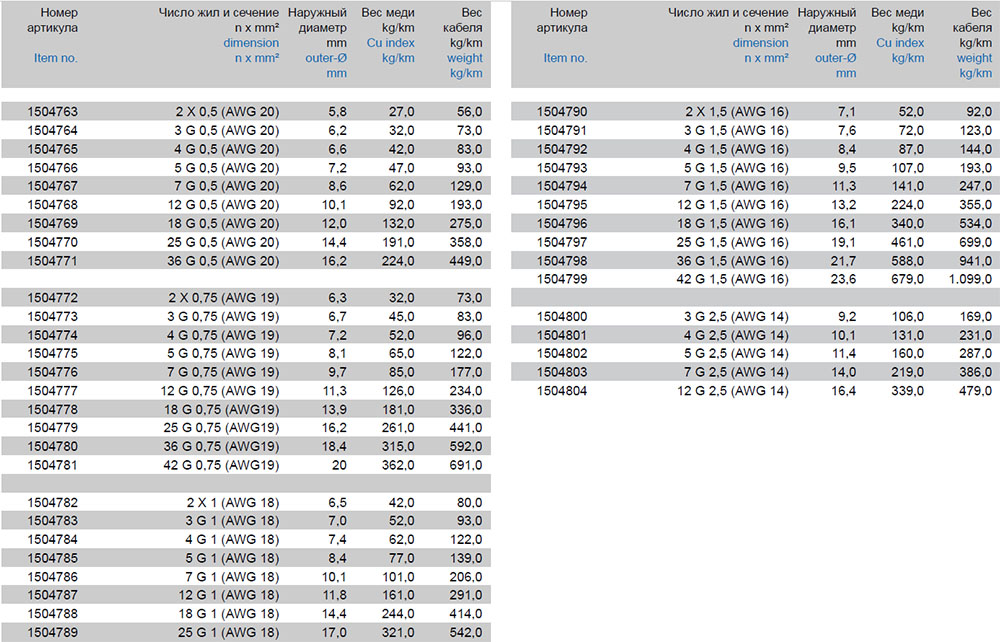Select item number 1504772
The width and height of the screenshot is (1000, 642).
[x=52, y=298]
